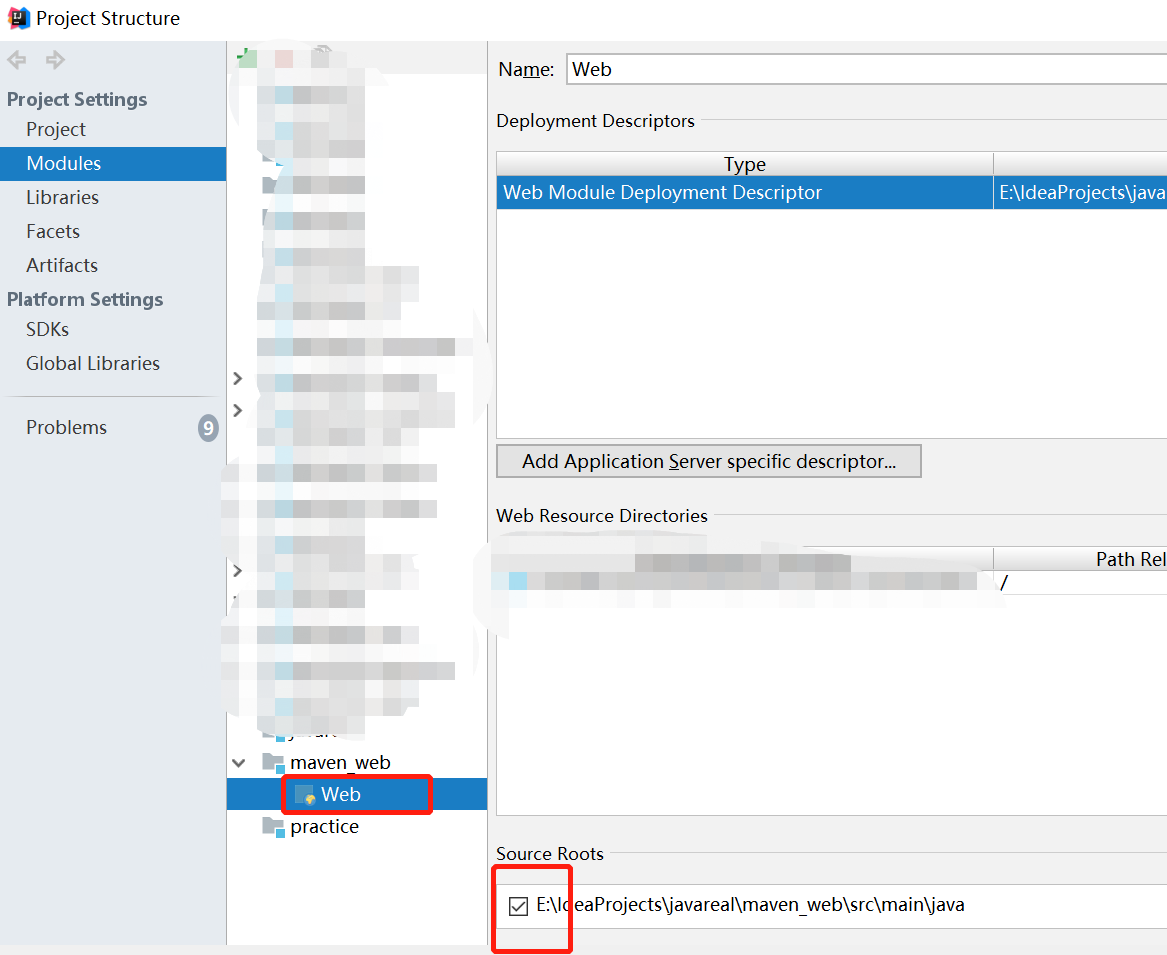Show the Problems list
This screenshot has width=1167, height=955.
66,427
